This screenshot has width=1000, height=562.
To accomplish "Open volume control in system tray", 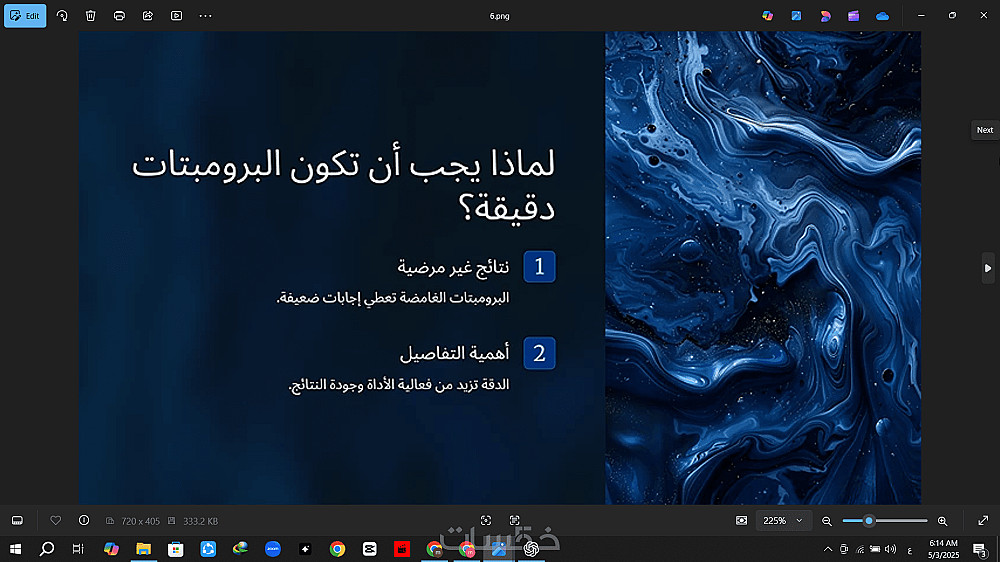I will coord(891,549).
